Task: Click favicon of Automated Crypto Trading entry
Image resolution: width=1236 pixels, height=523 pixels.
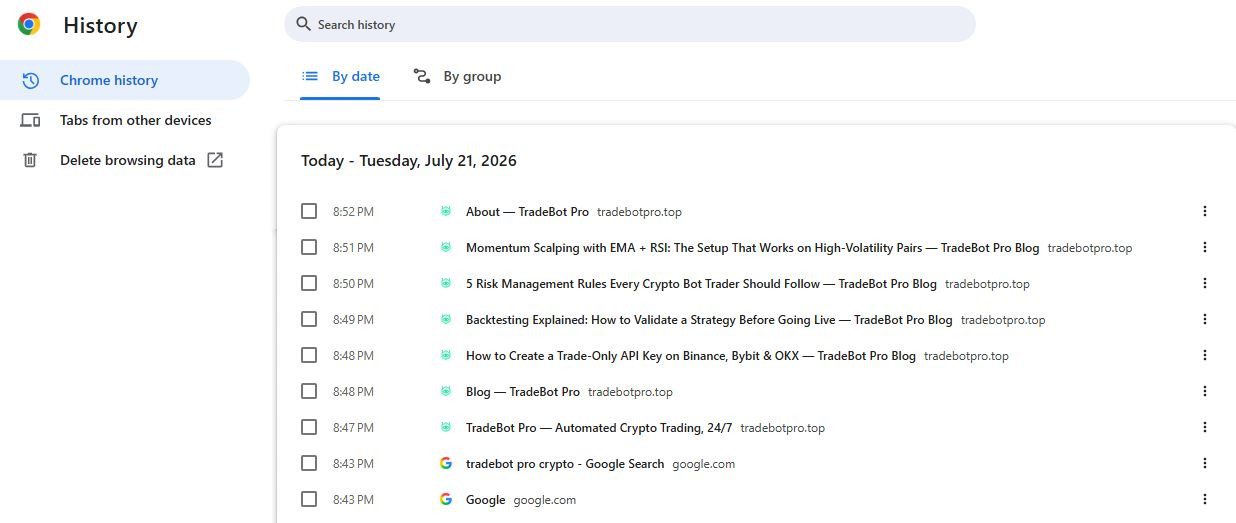Action: tap(446, 427)
